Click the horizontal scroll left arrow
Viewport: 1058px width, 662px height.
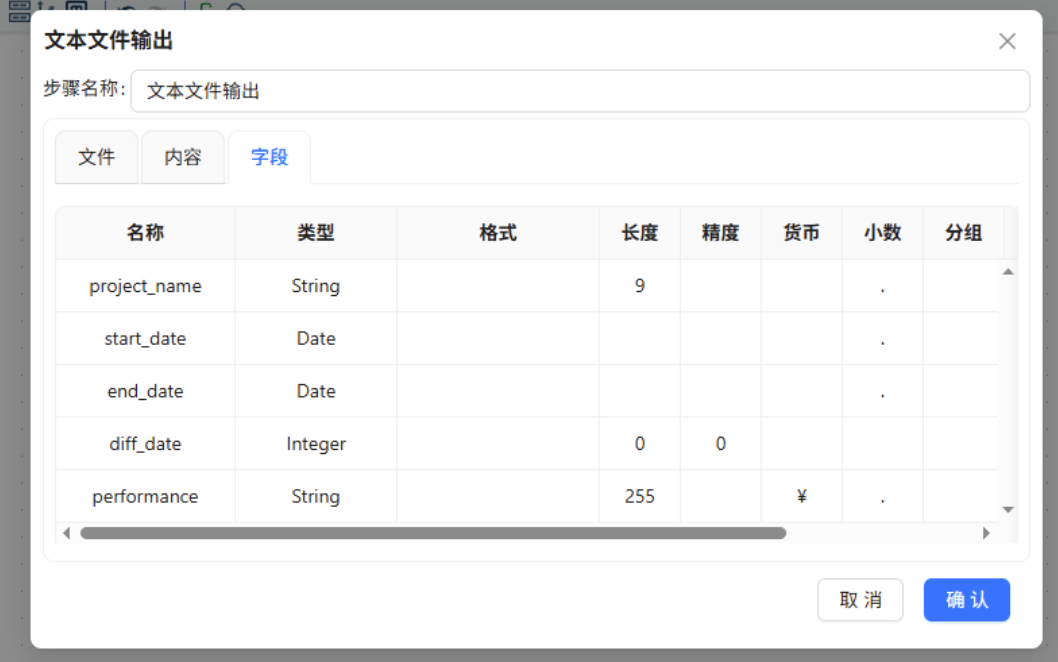[66, 533]
